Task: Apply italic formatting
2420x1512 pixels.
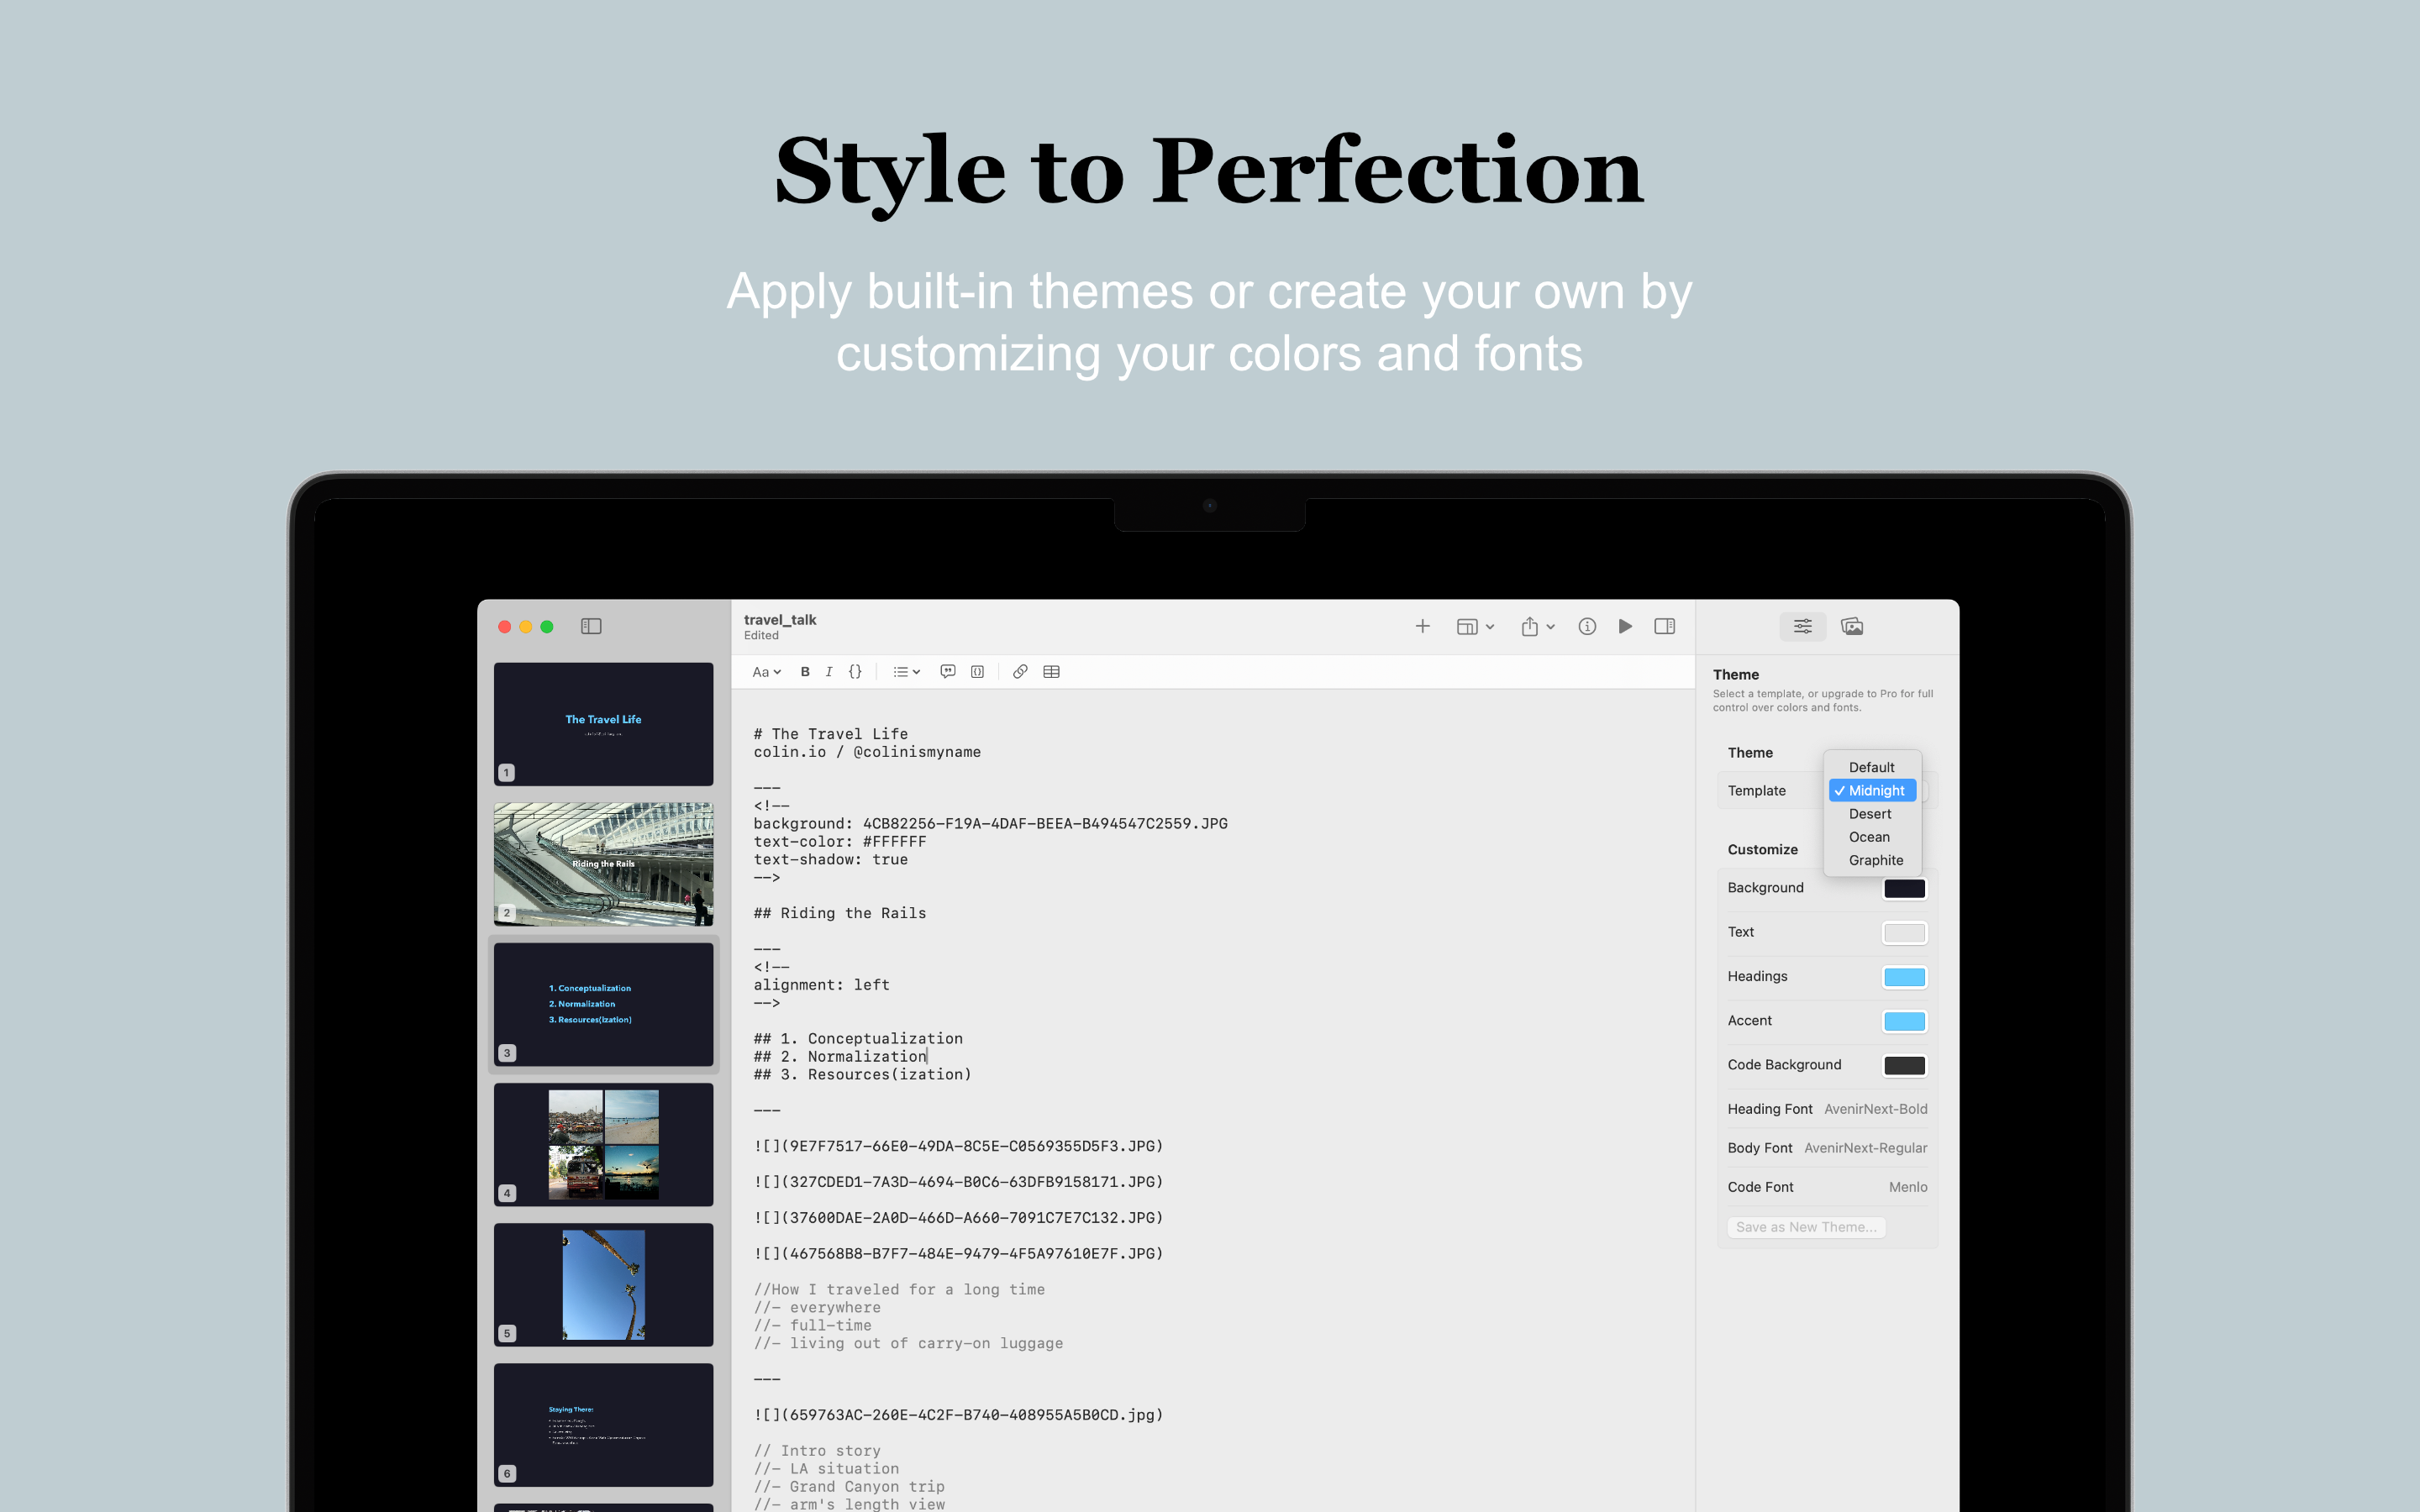Action: point(829,671)
